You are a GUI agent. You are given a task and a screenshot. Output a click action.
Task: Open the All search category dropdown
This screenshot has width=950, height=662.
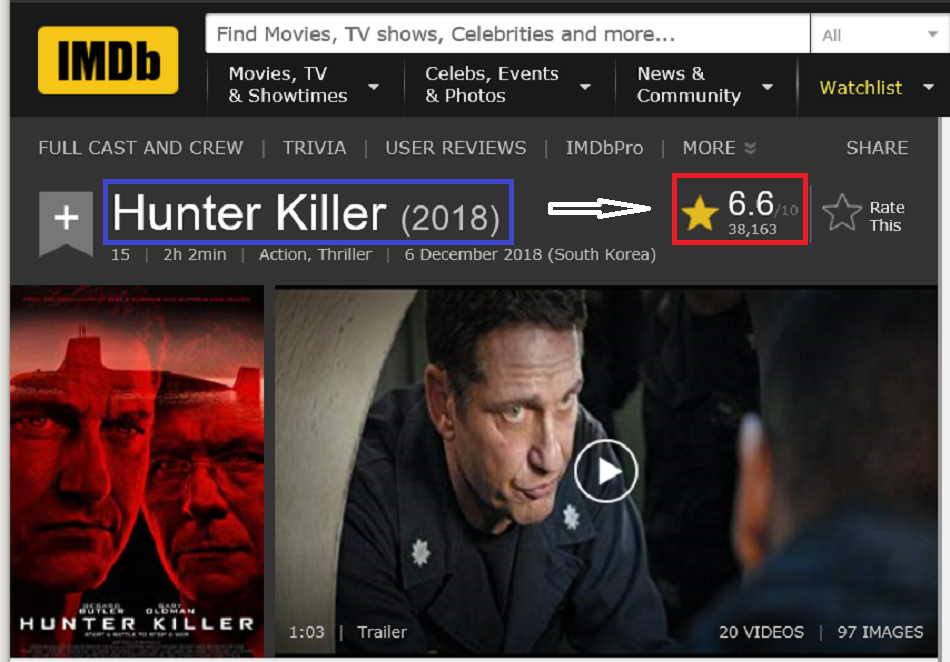pyautogui.click(x=880, y=35)
